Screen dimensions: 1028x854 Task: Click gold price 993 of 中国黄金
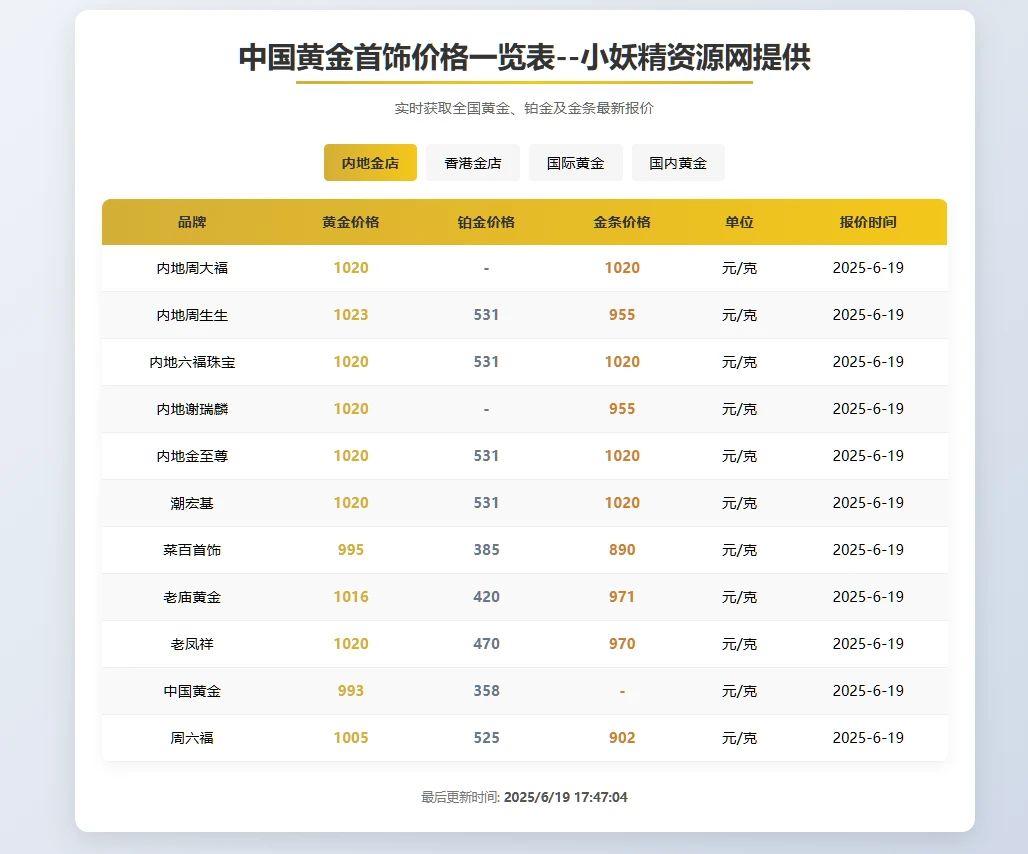pyautogui.click(x=351, y=691)
